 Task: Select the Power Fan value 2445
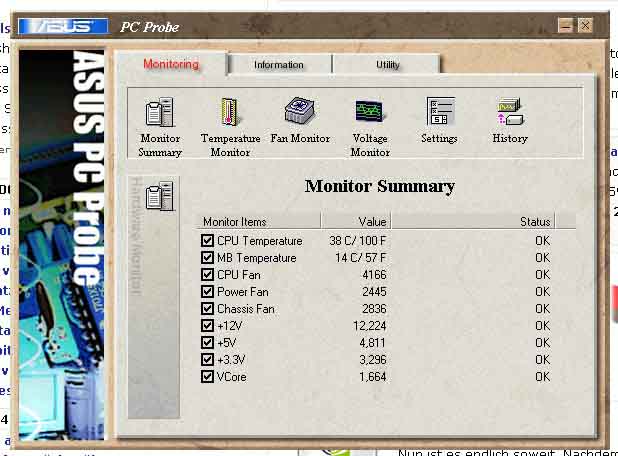tap(374, 291)
